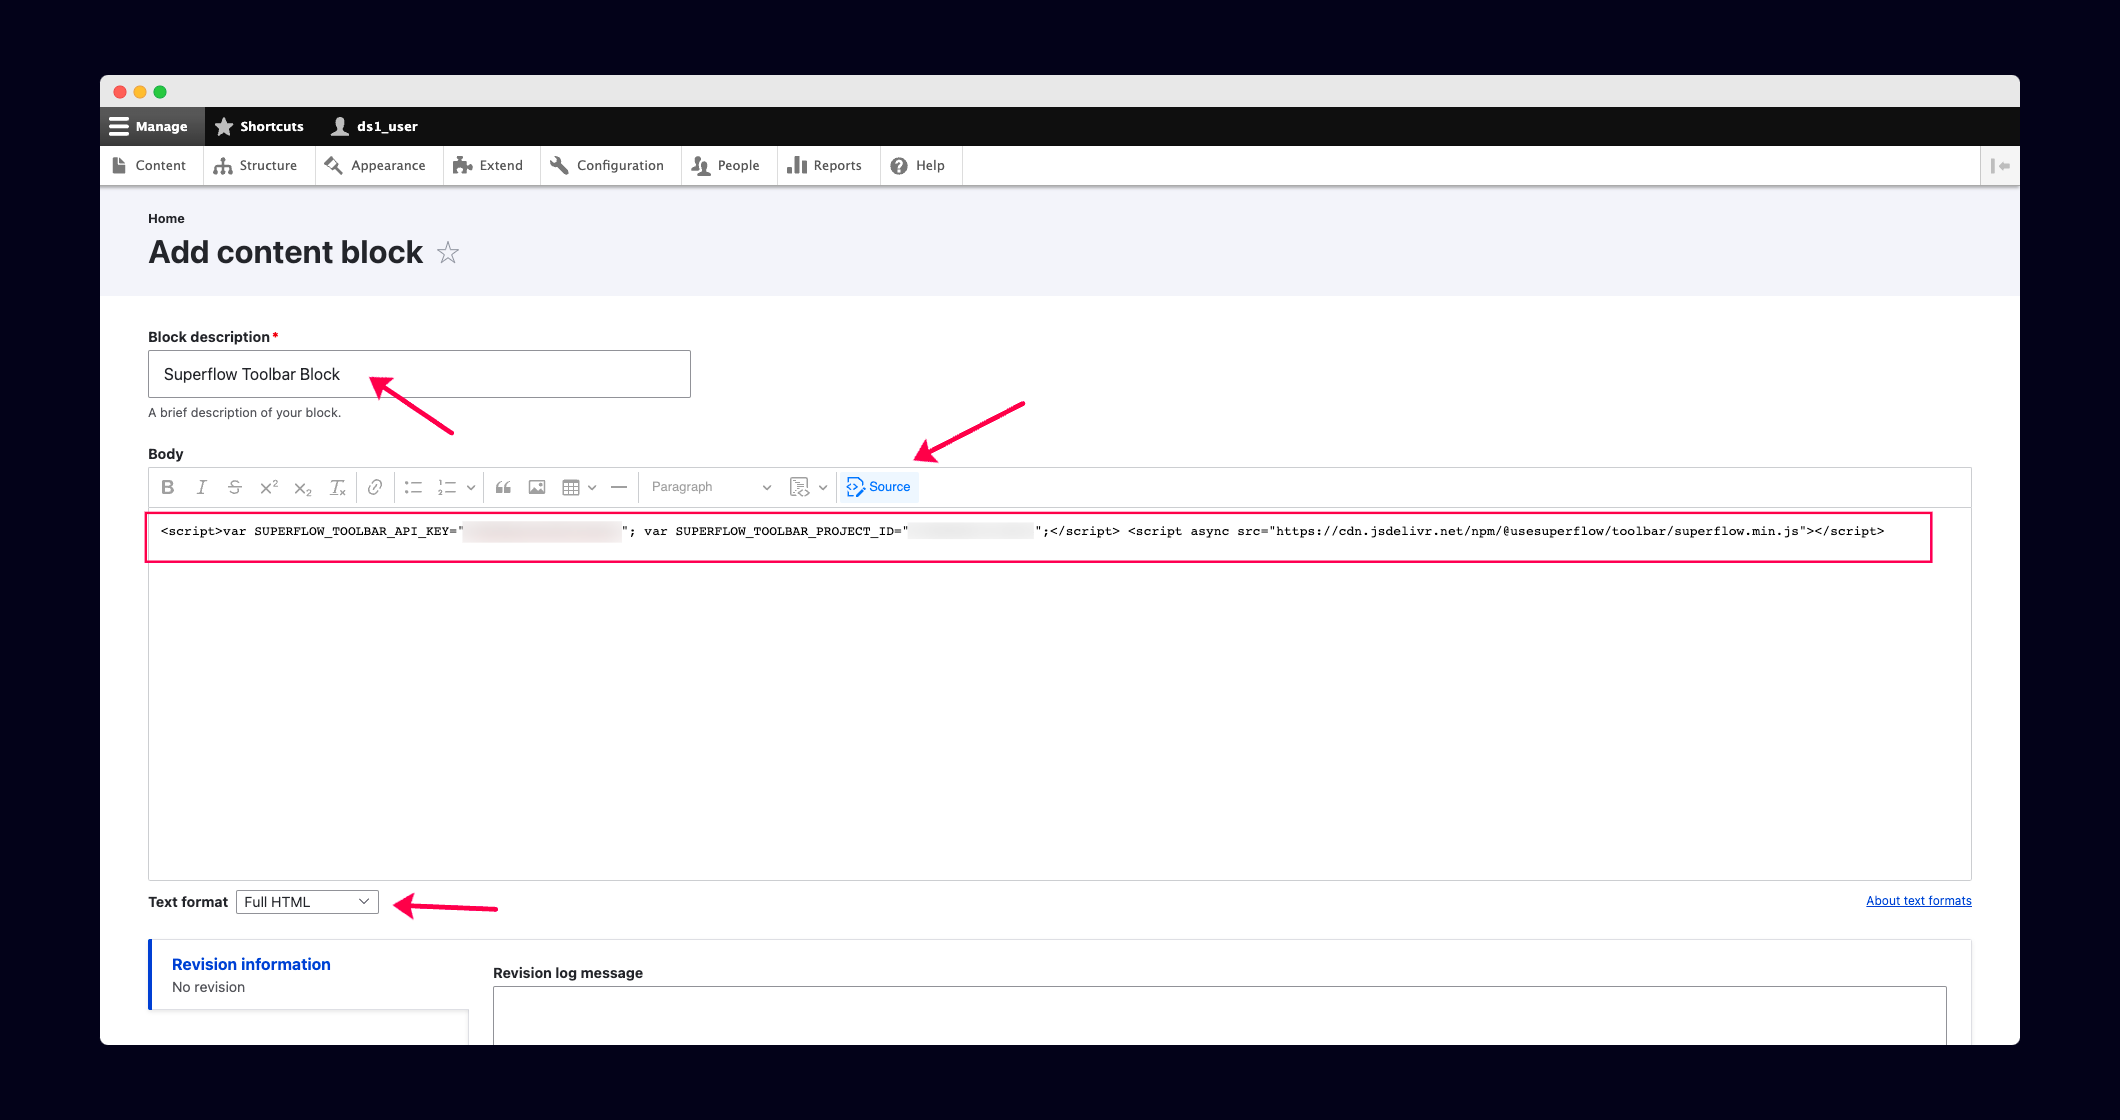Toggle the Manage toolbar tray
This screenshot has height=1120, width=2120.
(x=149, y=126)
